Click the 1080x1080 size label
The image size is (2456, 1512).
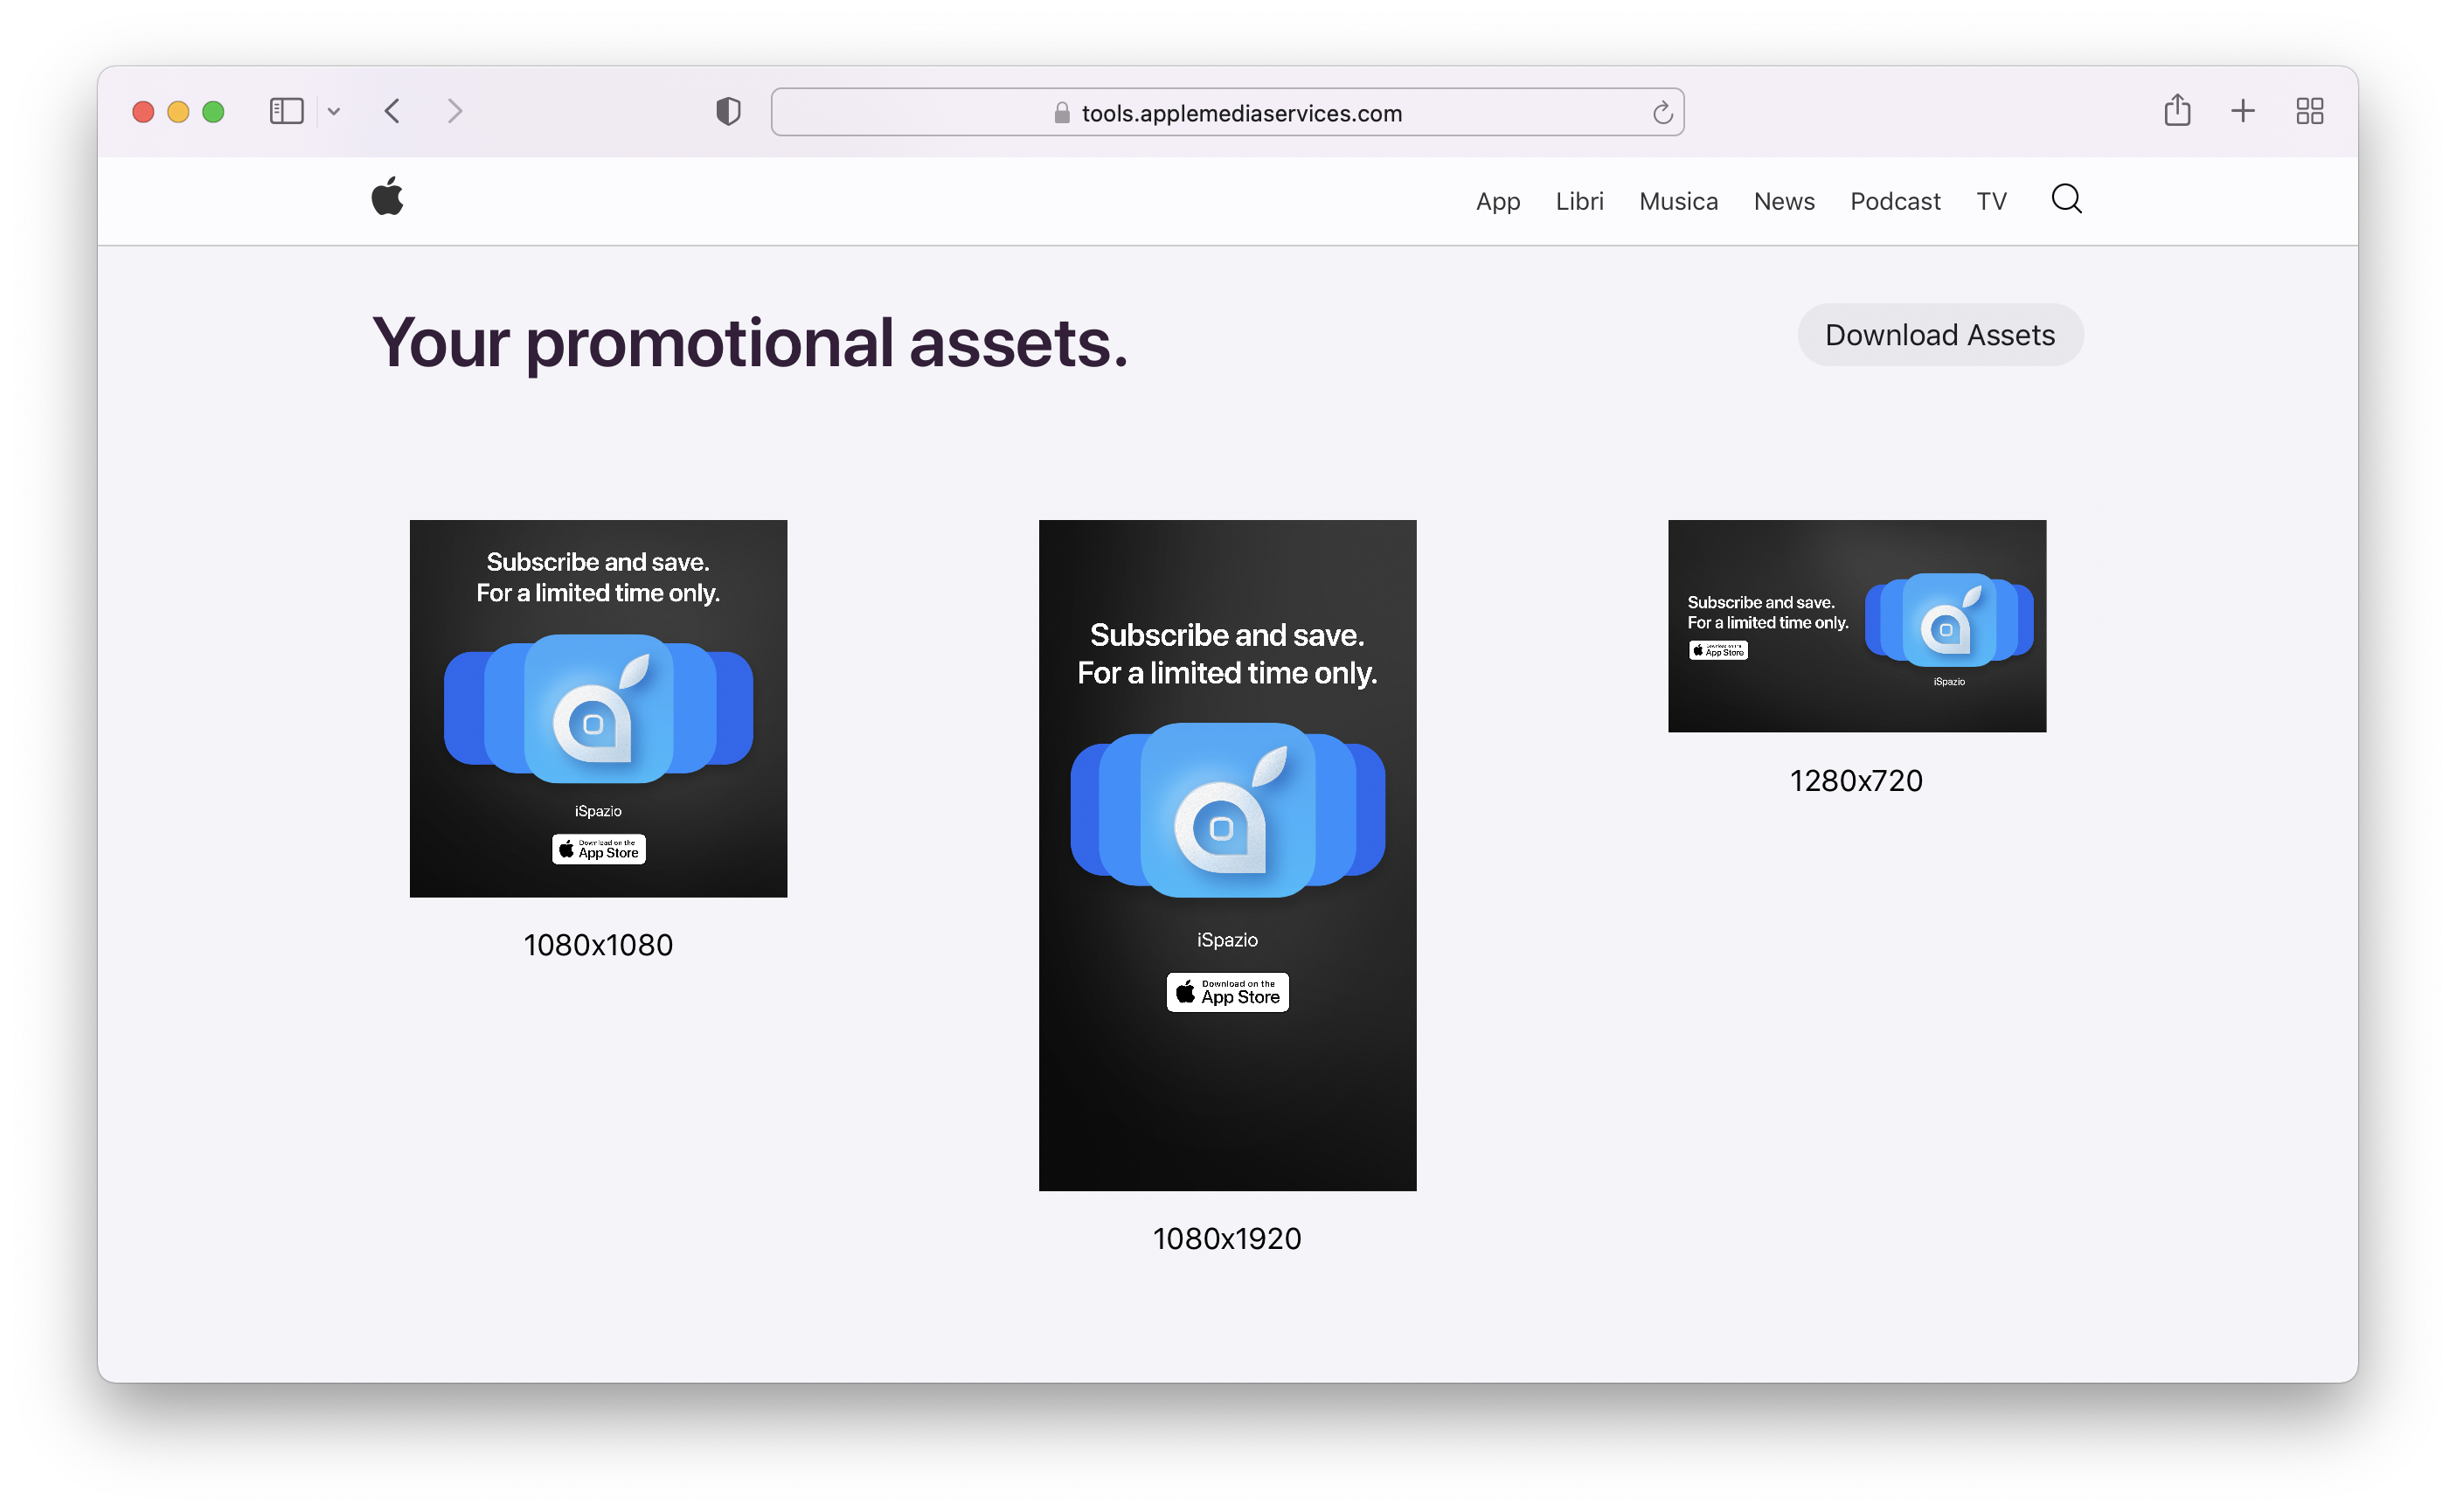598,945
